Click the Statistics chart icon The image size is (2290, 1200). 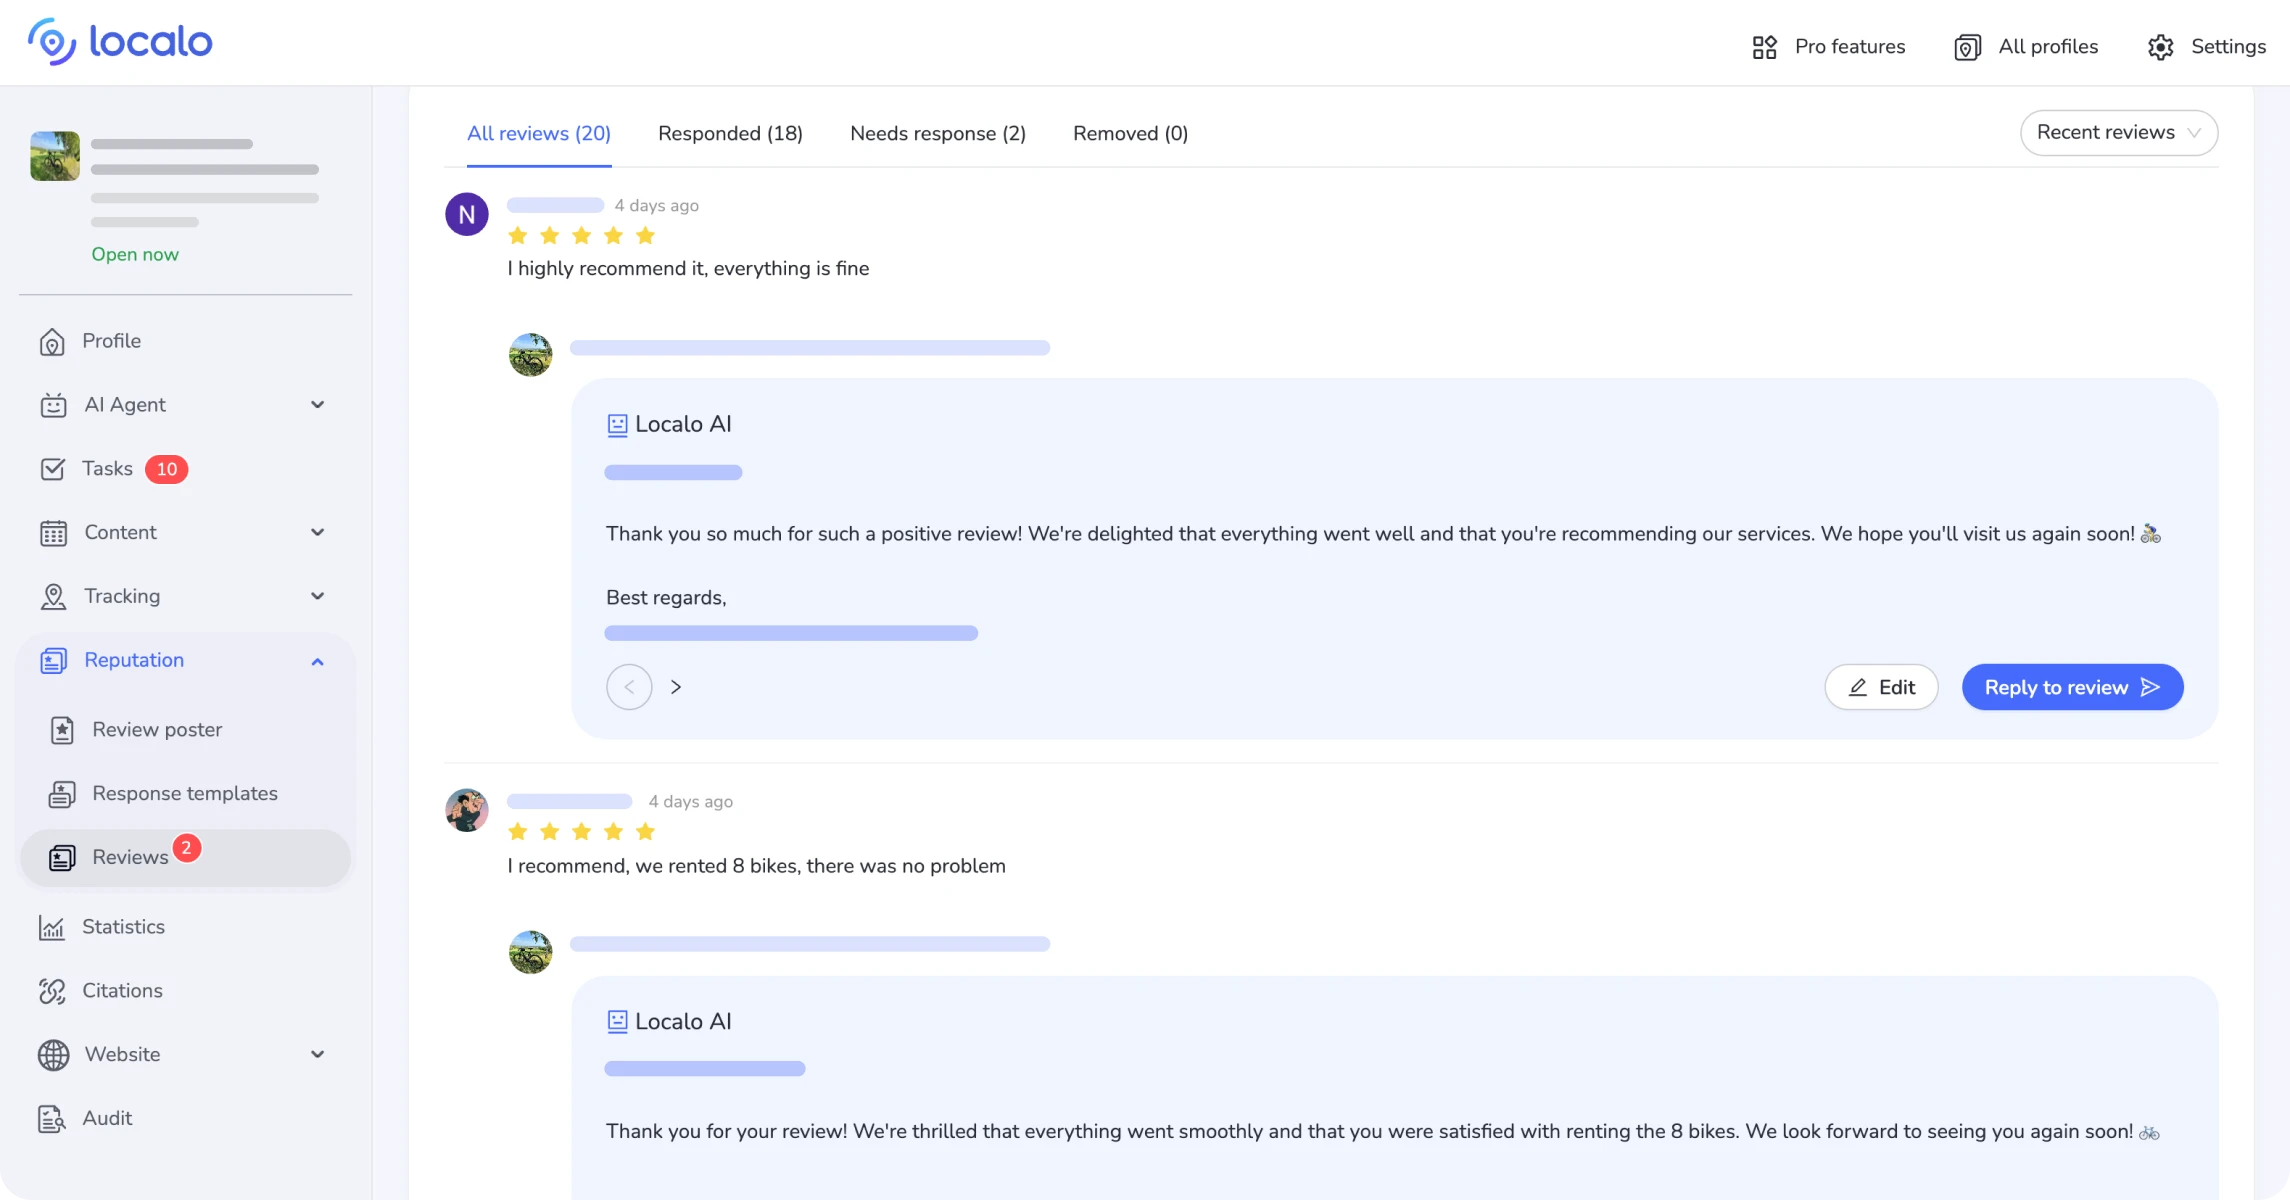point(52,928)
